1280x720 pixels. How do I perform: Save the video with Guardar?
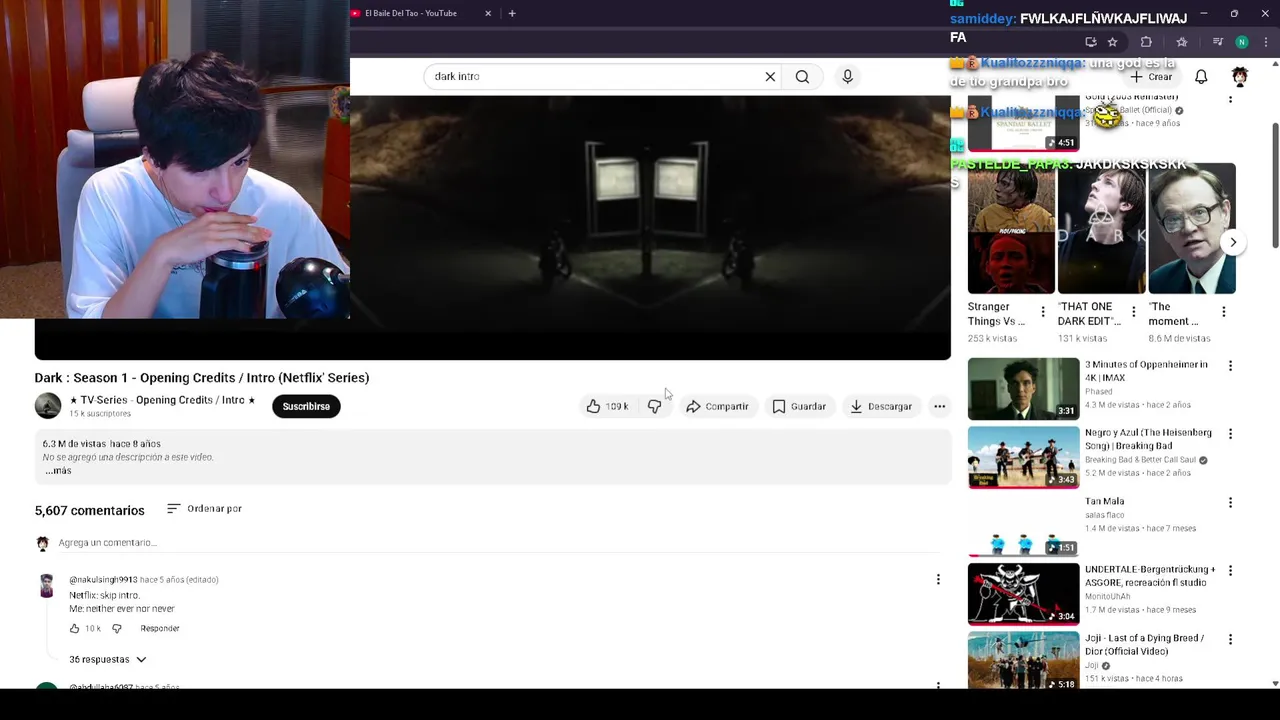[x=799, y=406]
